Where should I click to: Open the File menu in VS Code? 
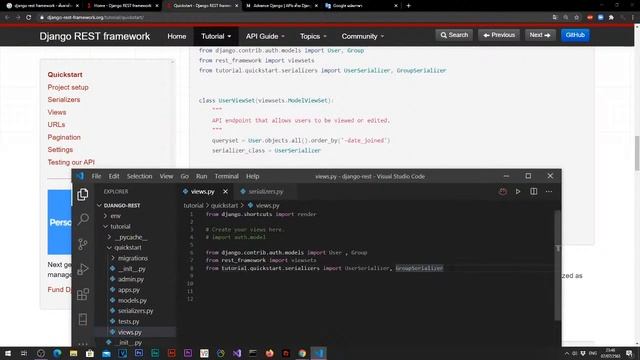coord(96,176)
